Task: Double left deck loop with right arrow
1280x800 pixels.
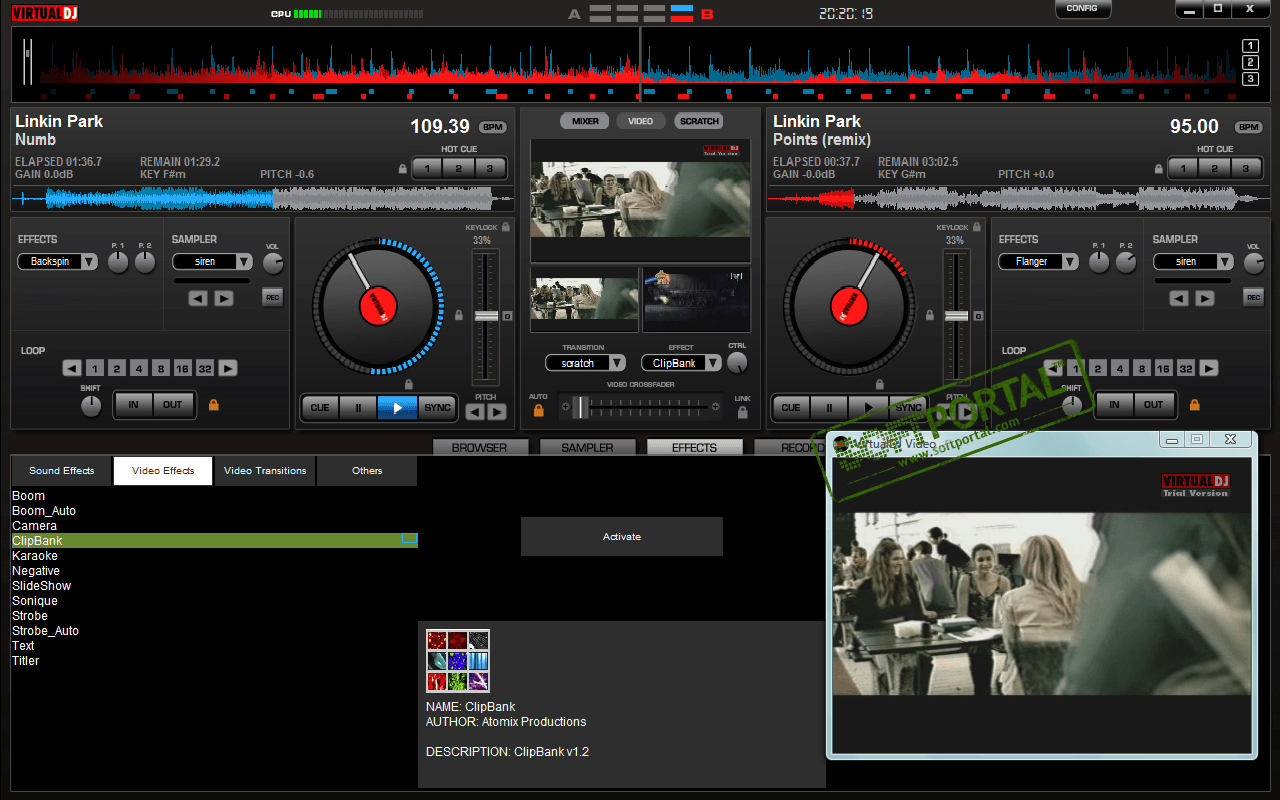Action: pyautogui.click(x=228, y=368)
